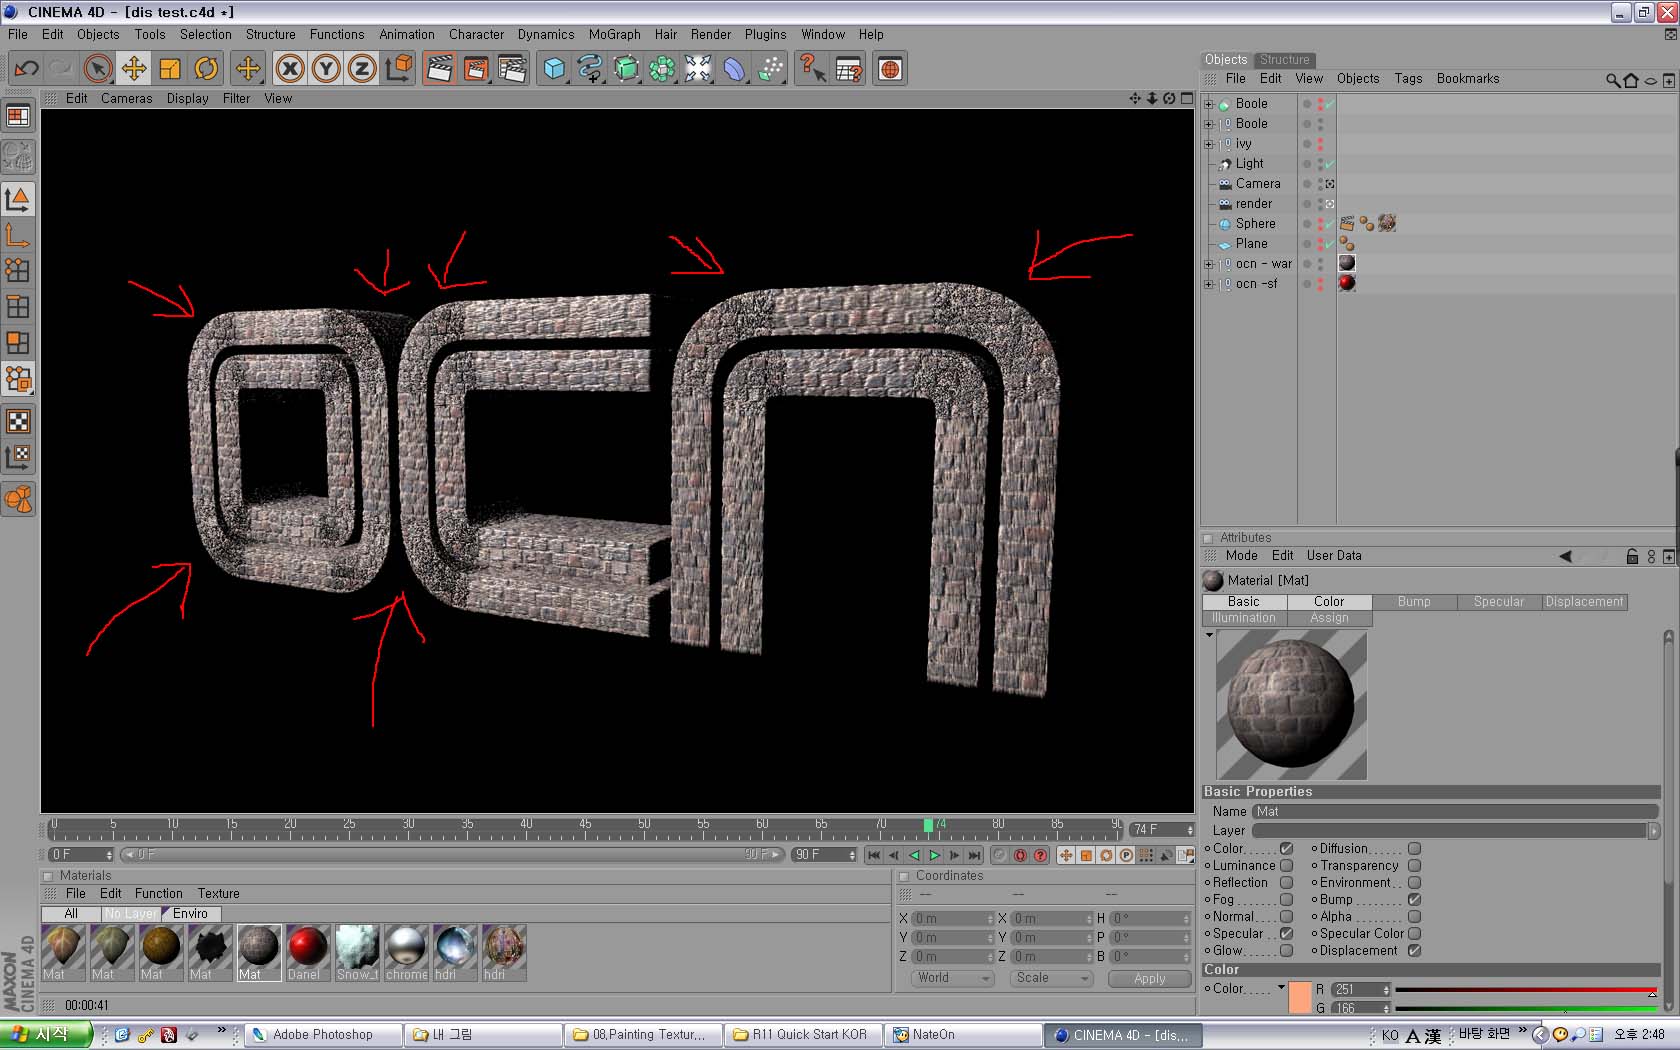Select the Light object in Objects list
The width and height of the screenshot is (1680, 1050).
[x=1249, y=164]
